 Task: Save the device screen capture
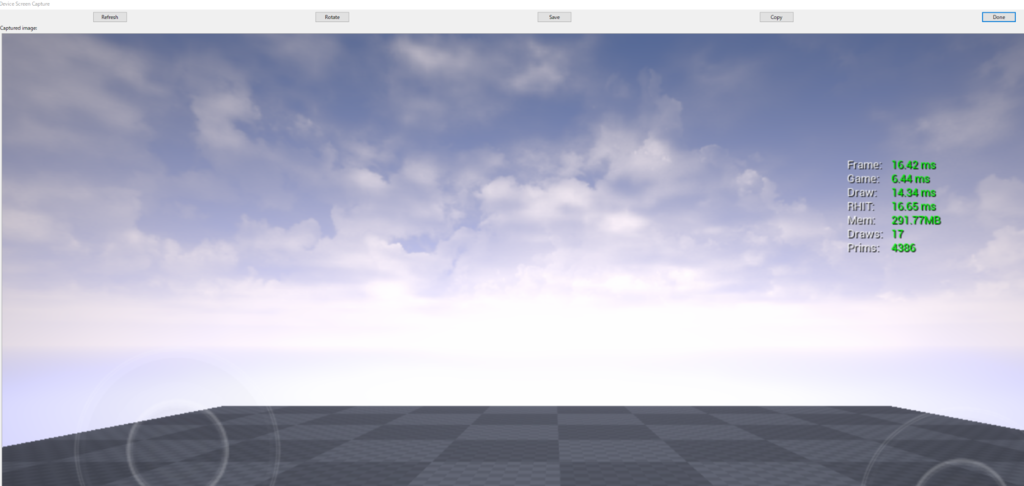point(554,17)
